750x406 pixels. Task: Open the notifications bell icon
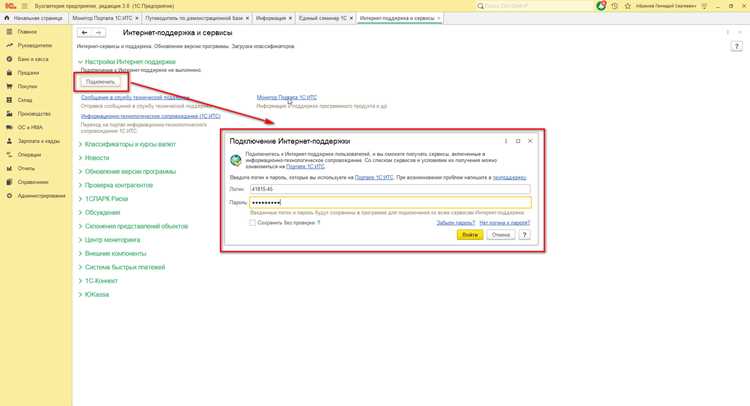pos(601,6)
